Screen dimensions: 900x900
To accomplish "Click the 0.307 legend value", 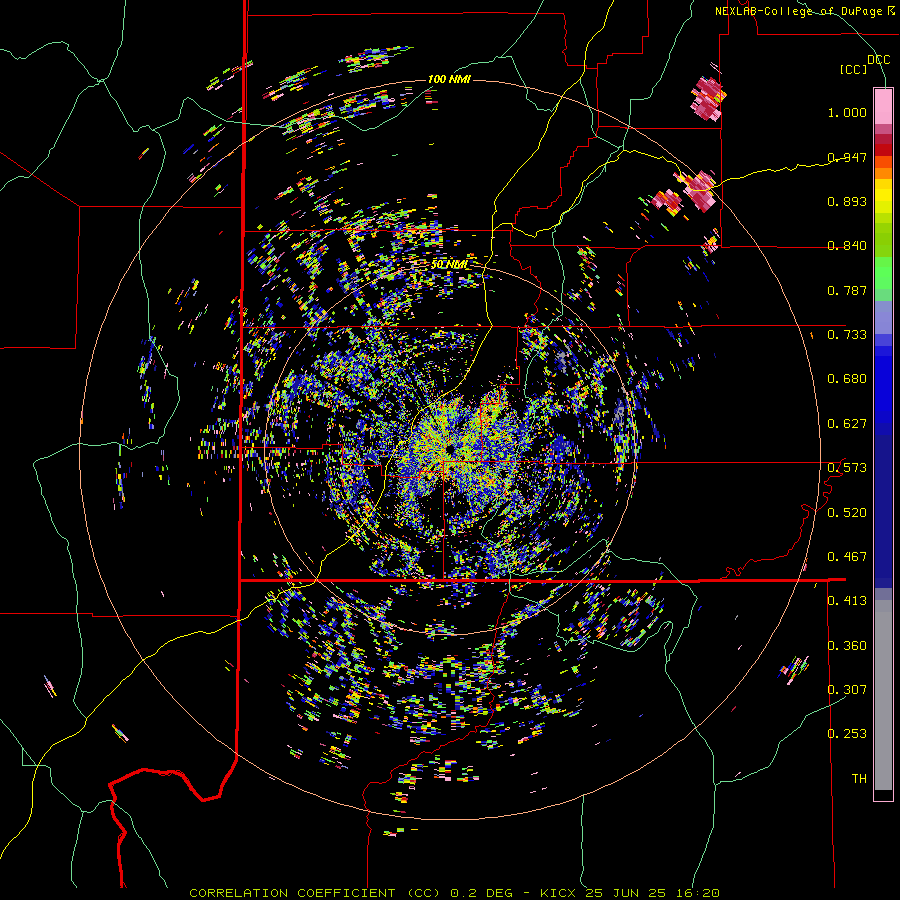I will click(847, 689).
